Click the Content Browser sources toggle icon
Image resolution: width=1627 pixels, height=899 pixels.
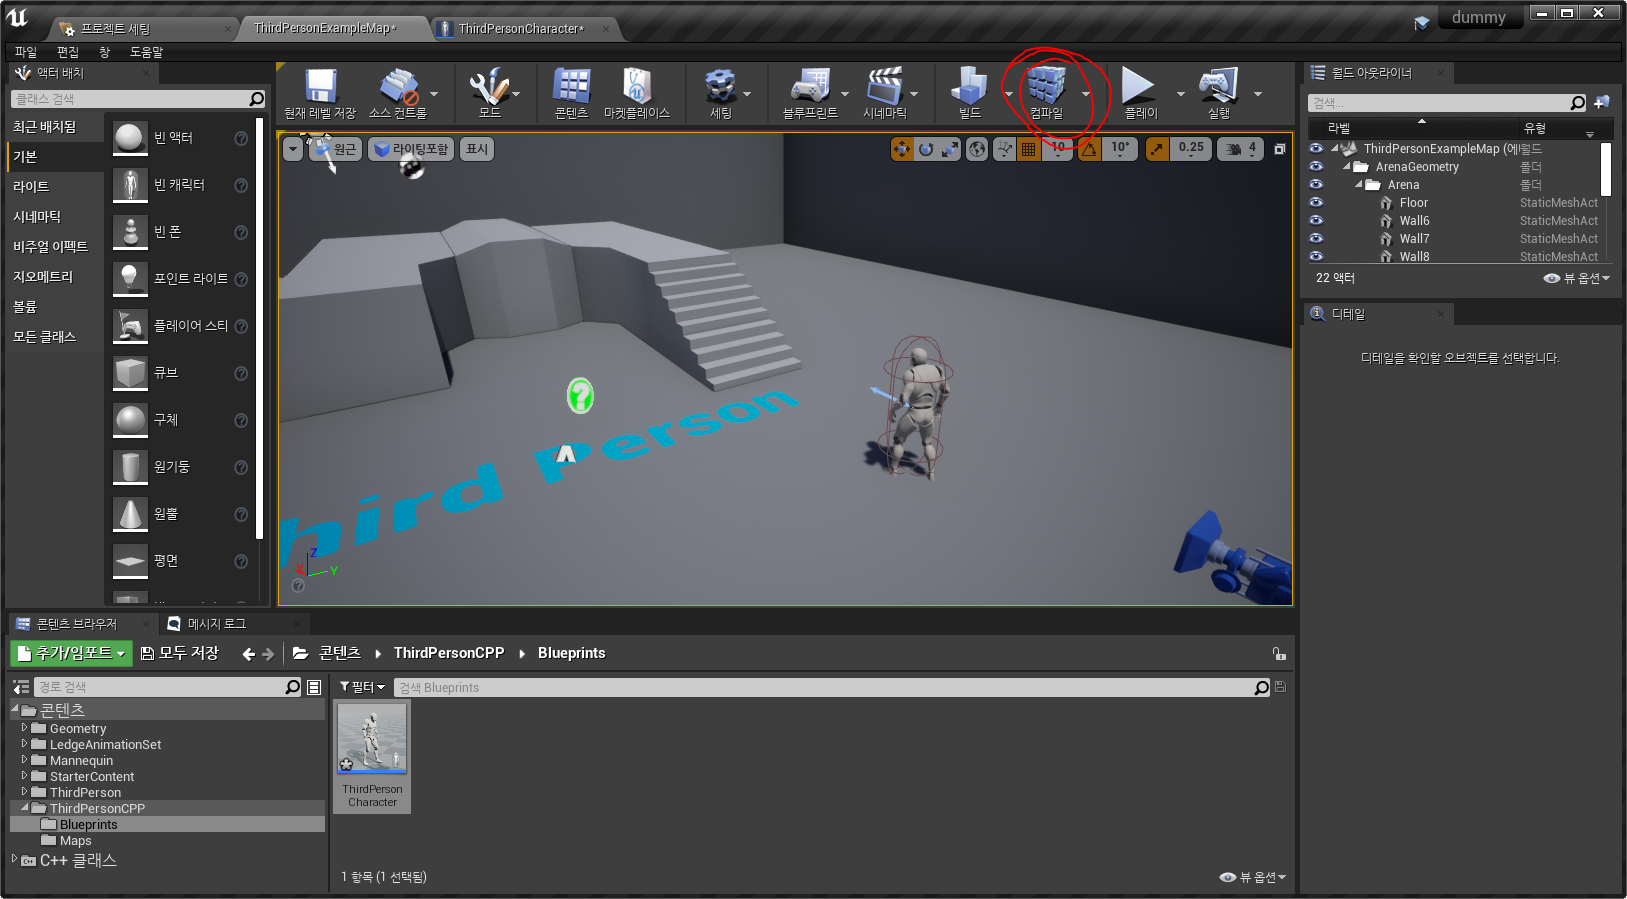click(21, 687)
